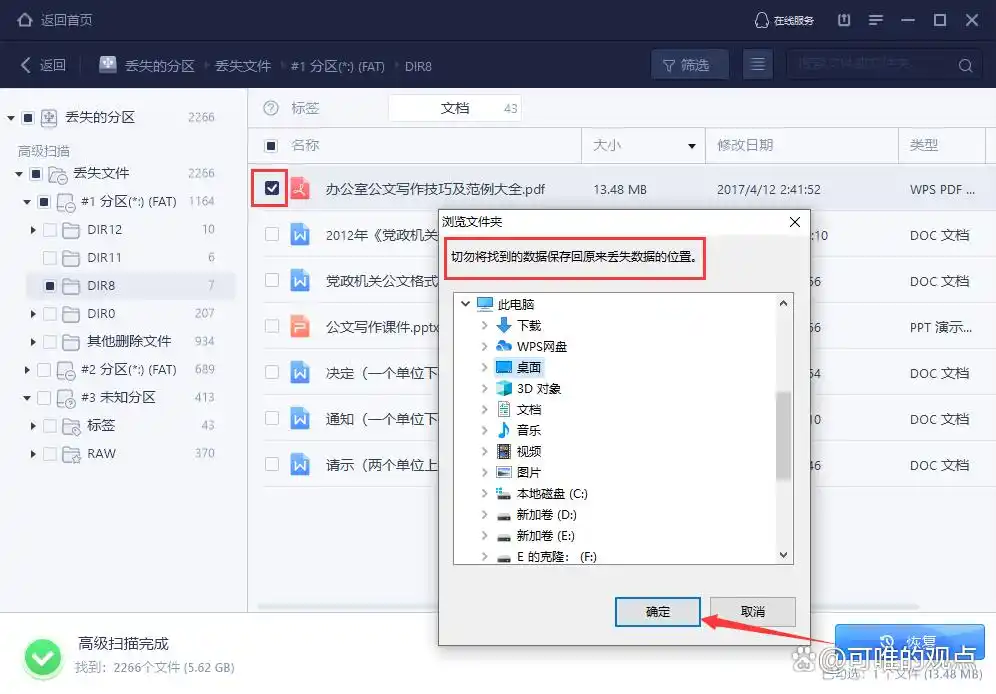996x694 pixels.
Task: Click the 返回首页 link
Action: coord(67,20)
